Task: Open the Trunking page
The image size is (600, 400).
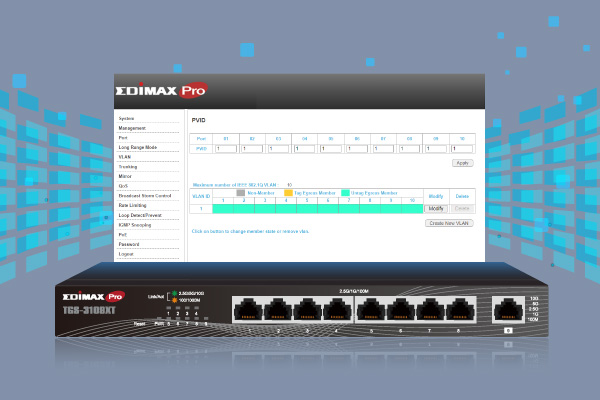Action: [127, 167]
